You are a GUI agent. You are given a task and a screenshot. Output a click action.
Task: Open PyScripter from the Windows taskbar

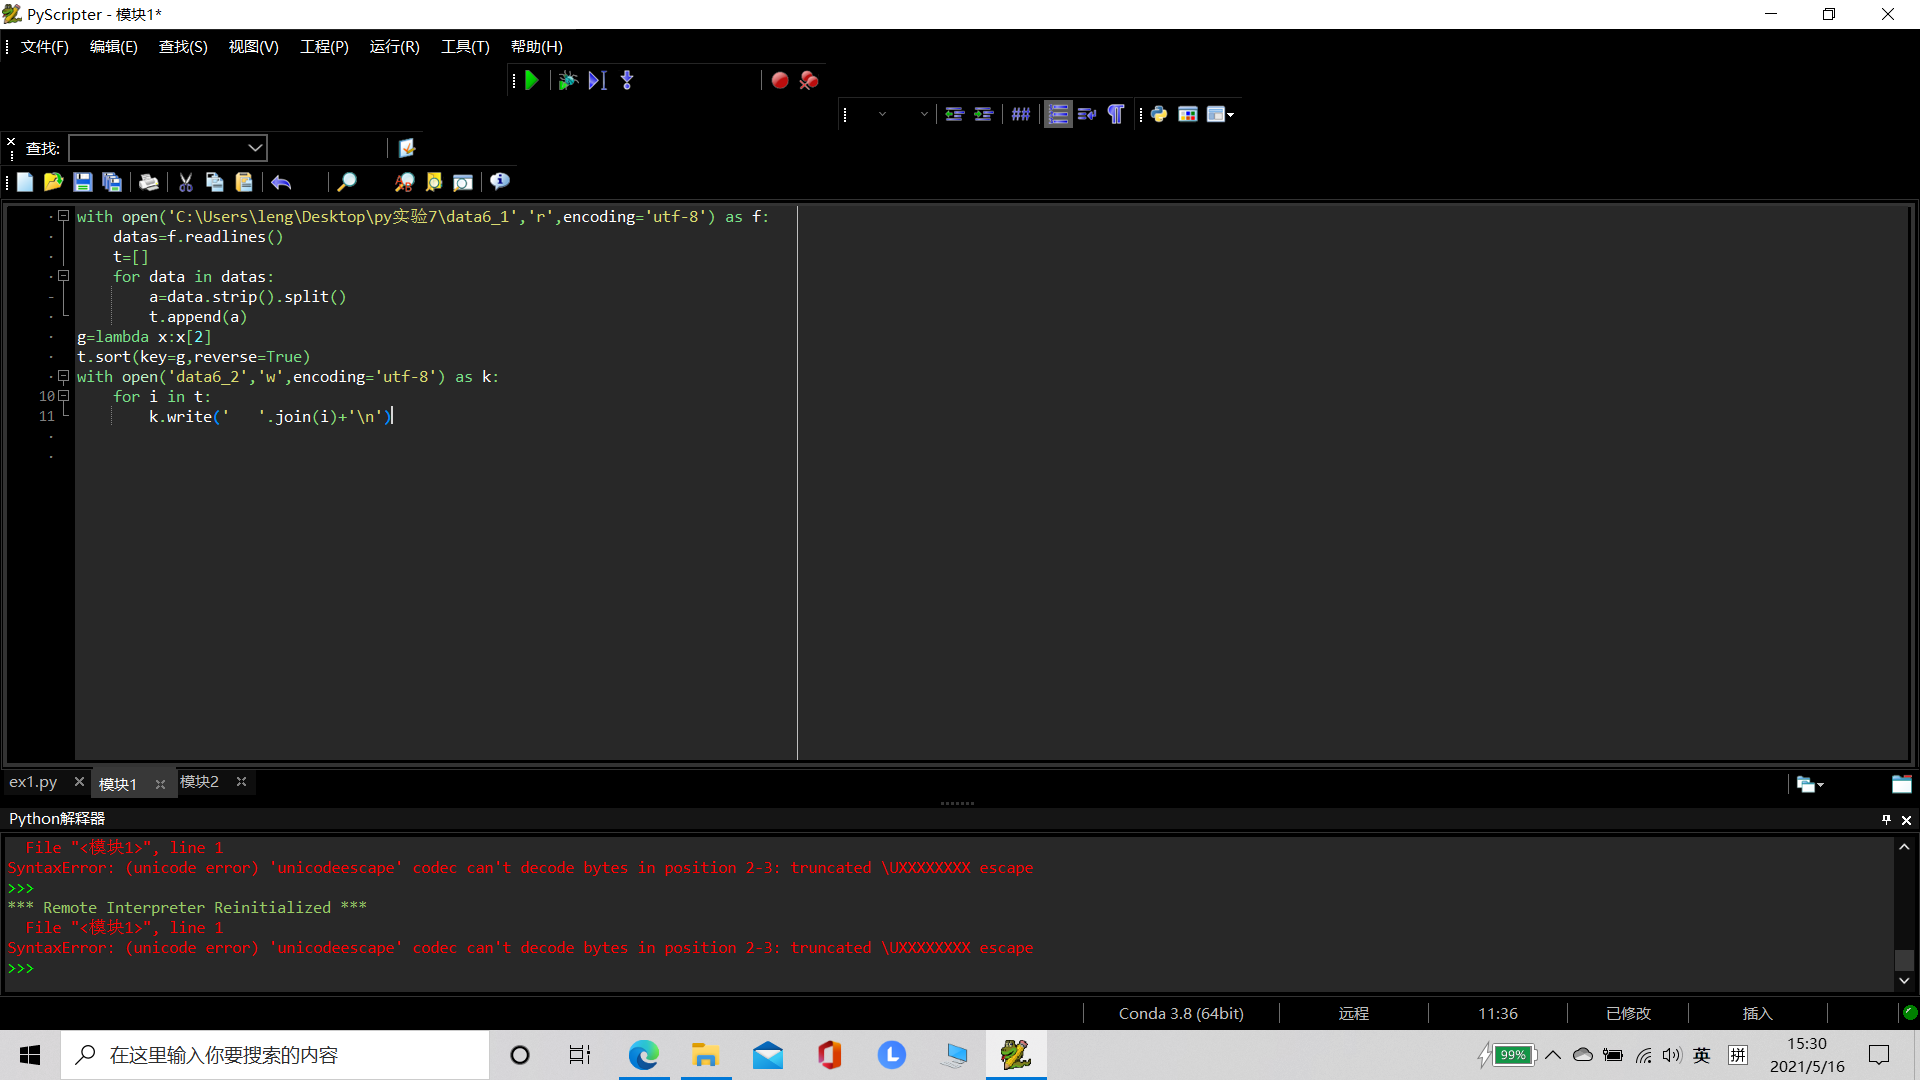(x=1015, y=1055)
